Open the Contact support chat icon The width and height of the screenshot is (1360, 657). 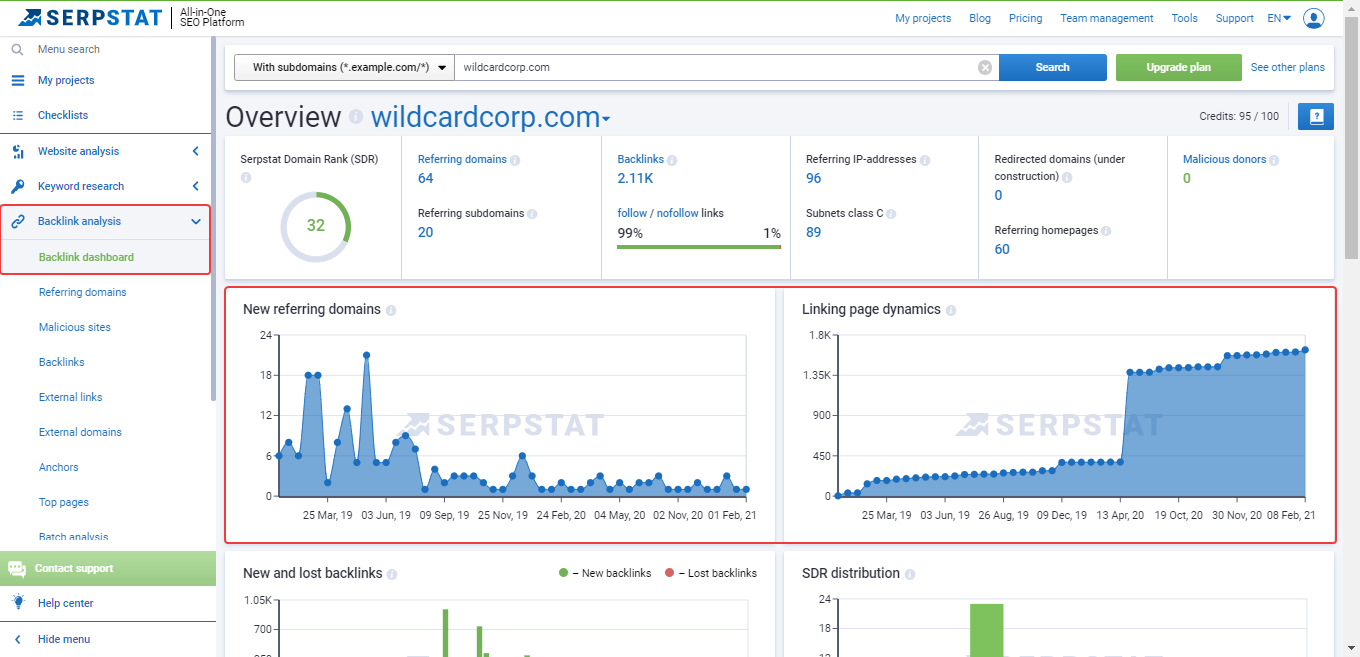(x=16, y=567)
